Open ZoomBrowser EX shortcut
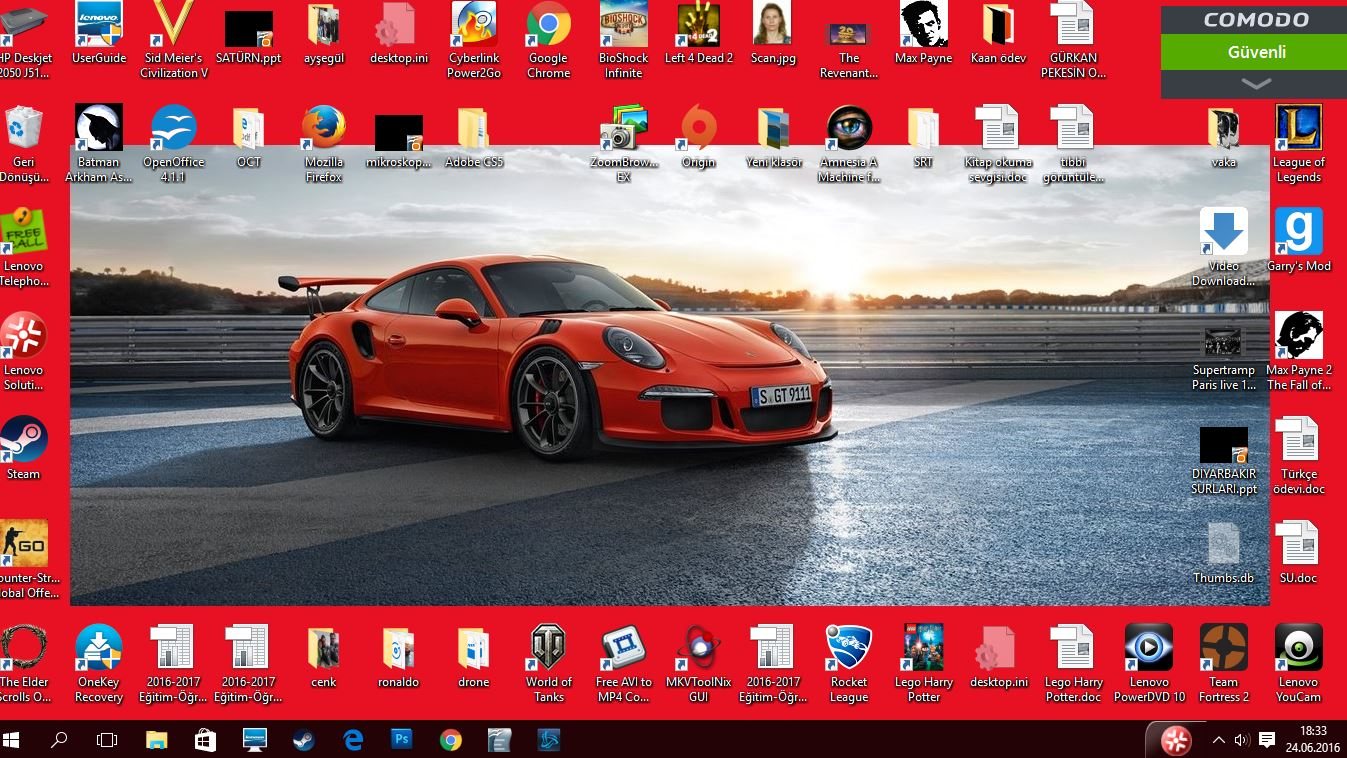Viewport: 1347px width, 758px height. click(x=624, y=144)
